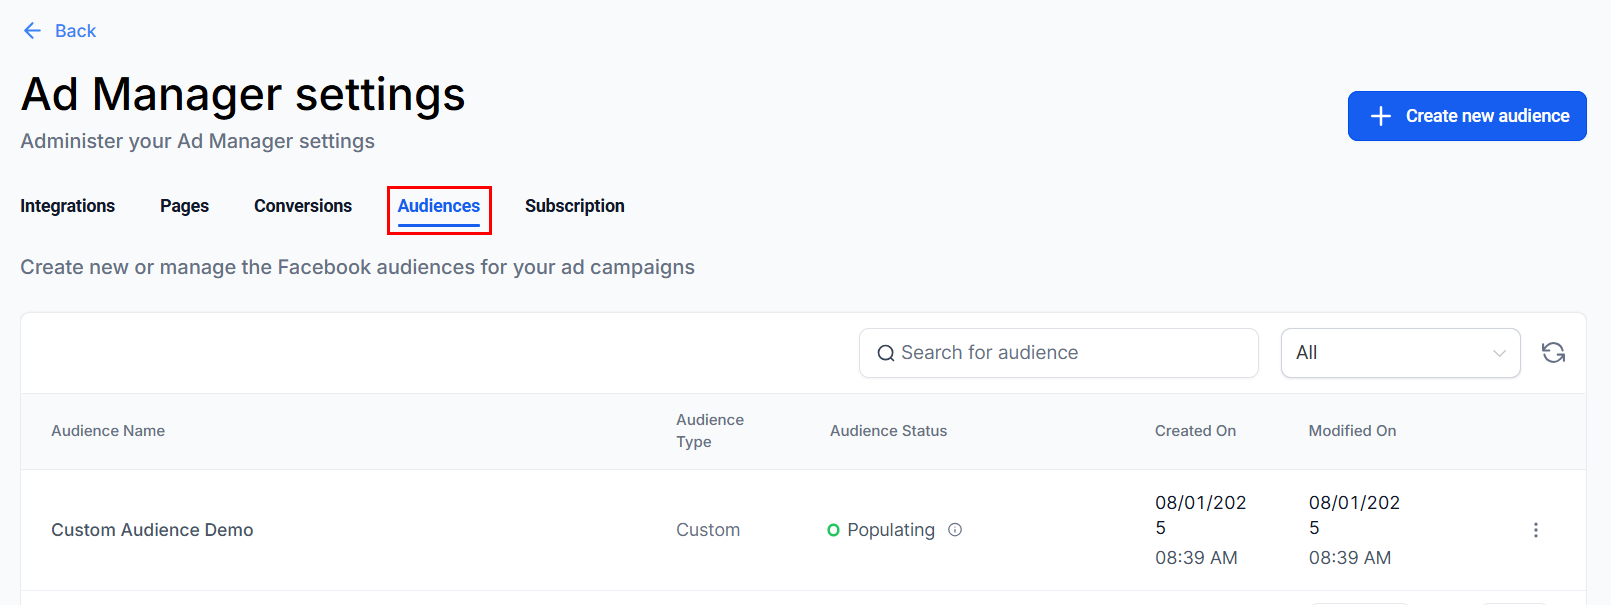Click the Audience Type column header

710,431
